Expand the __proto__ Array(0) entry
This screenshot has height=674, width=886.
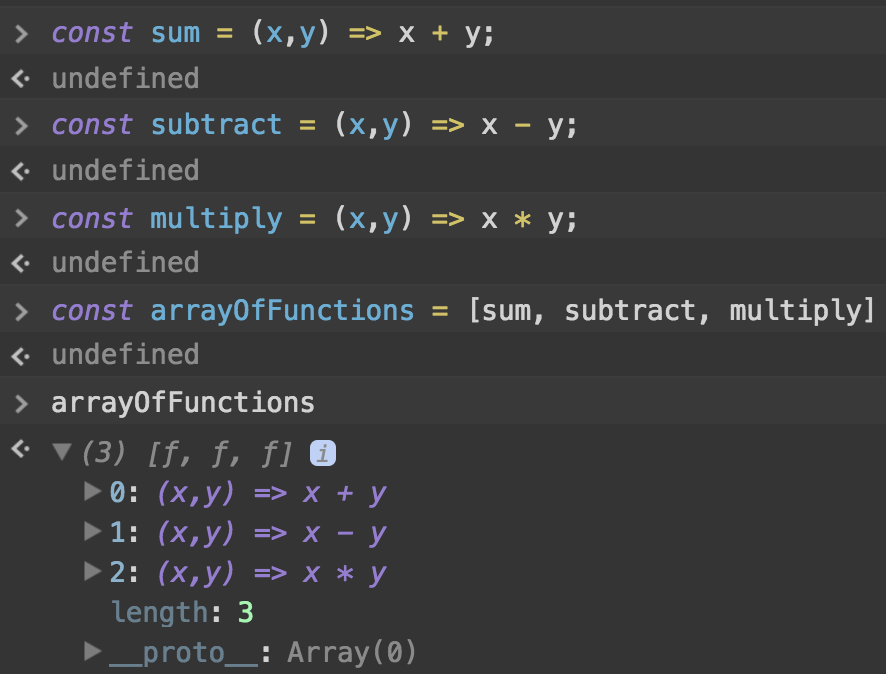(x=91, y=652)
